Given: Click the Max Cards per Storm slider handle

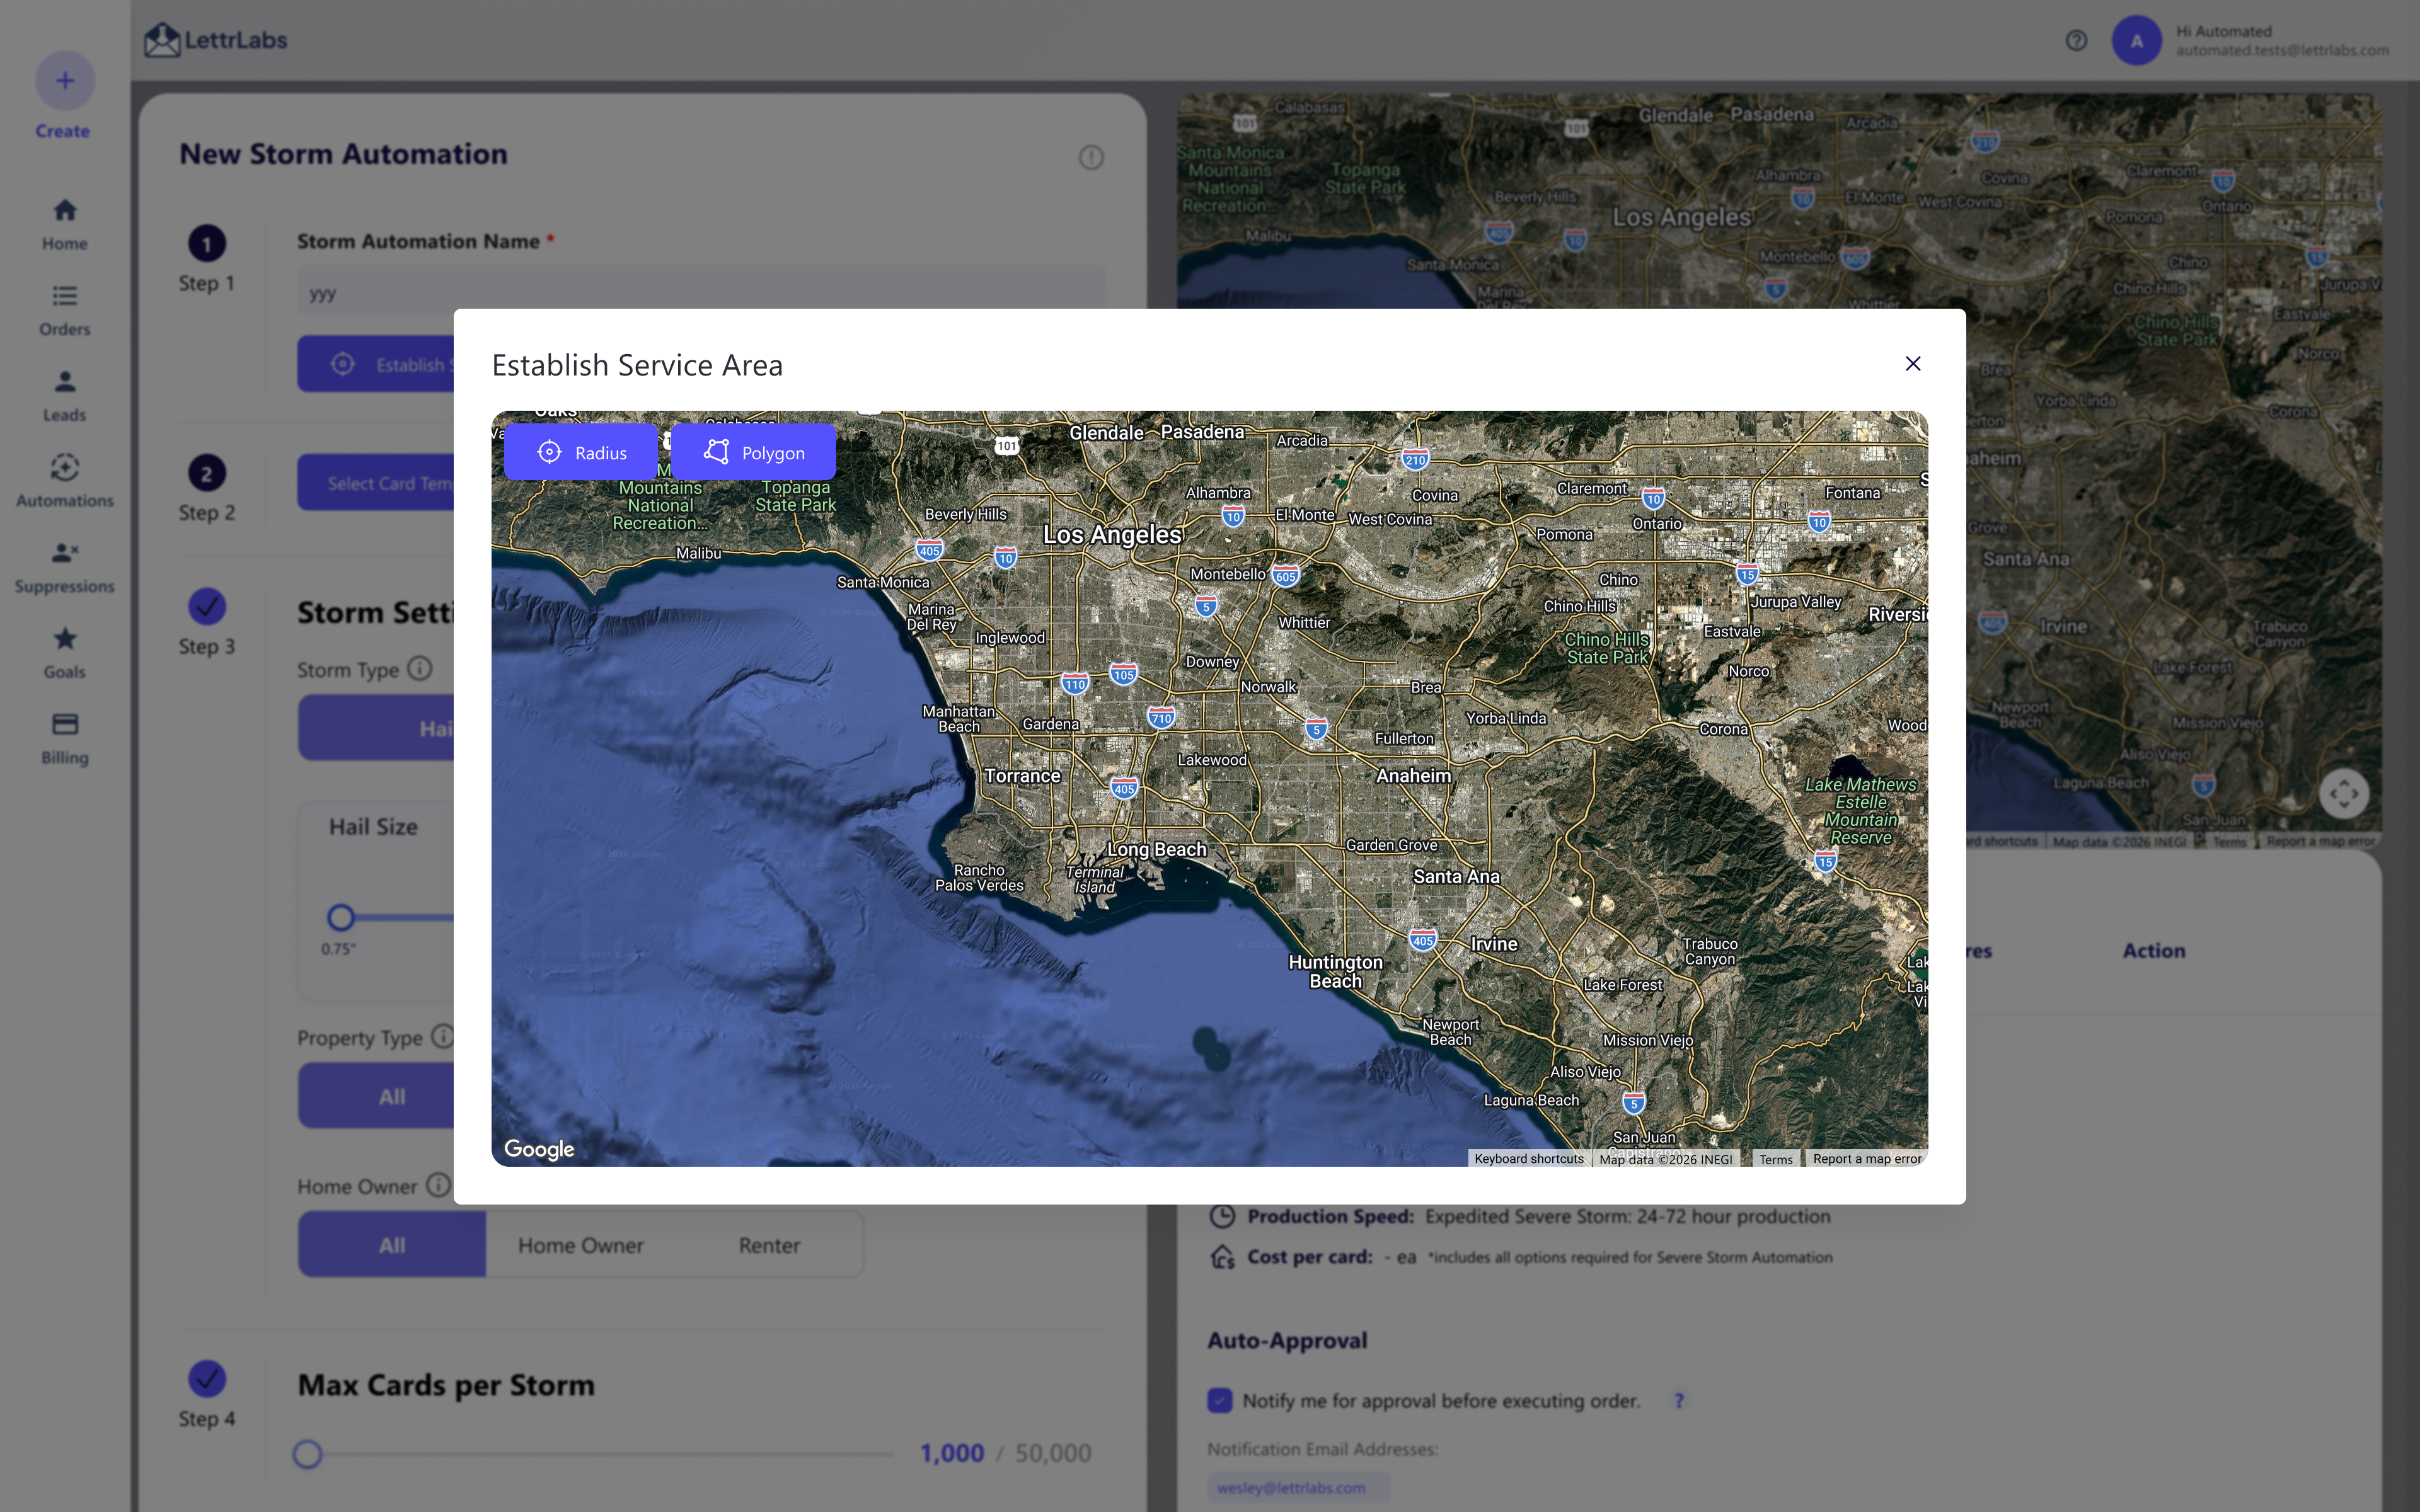Looking at the screenshot, I should click(308, 1454).
